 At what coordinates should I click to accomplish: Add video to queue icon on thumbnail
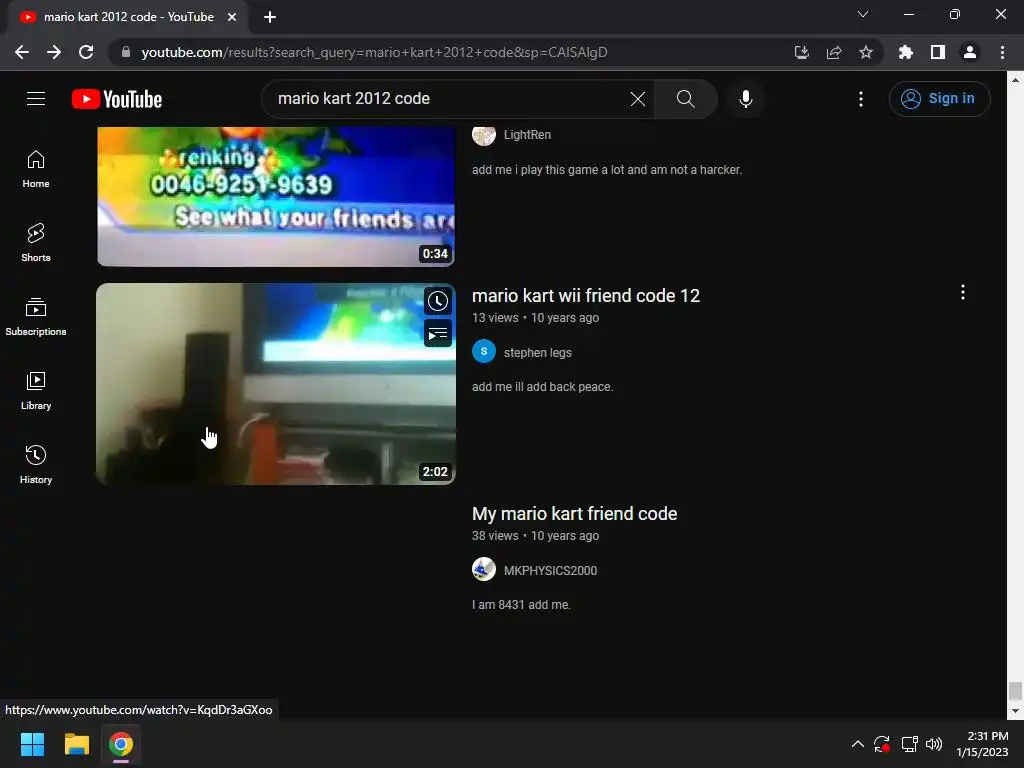(x=438, y=334)
